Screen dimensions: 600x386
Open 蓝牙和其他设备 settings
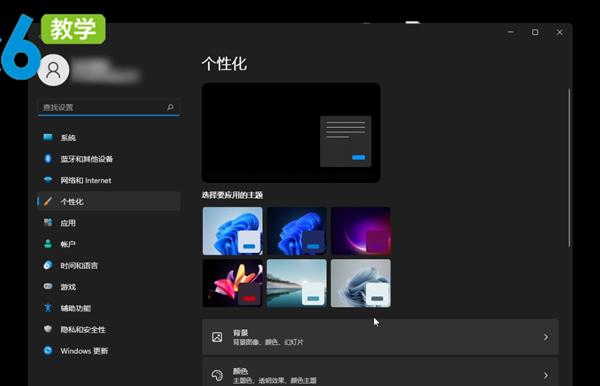pyautogui.click(x=109, y=158)
